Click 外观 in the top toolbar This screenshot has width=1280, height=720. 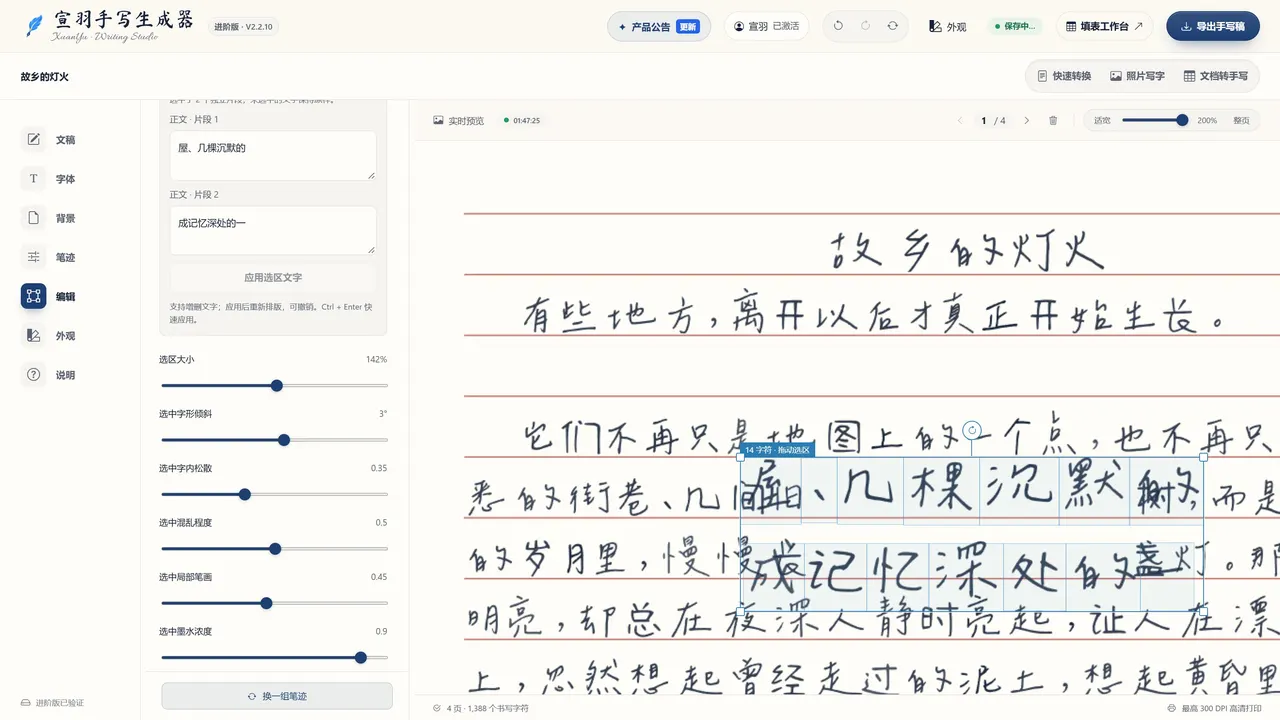coord(947,27)
